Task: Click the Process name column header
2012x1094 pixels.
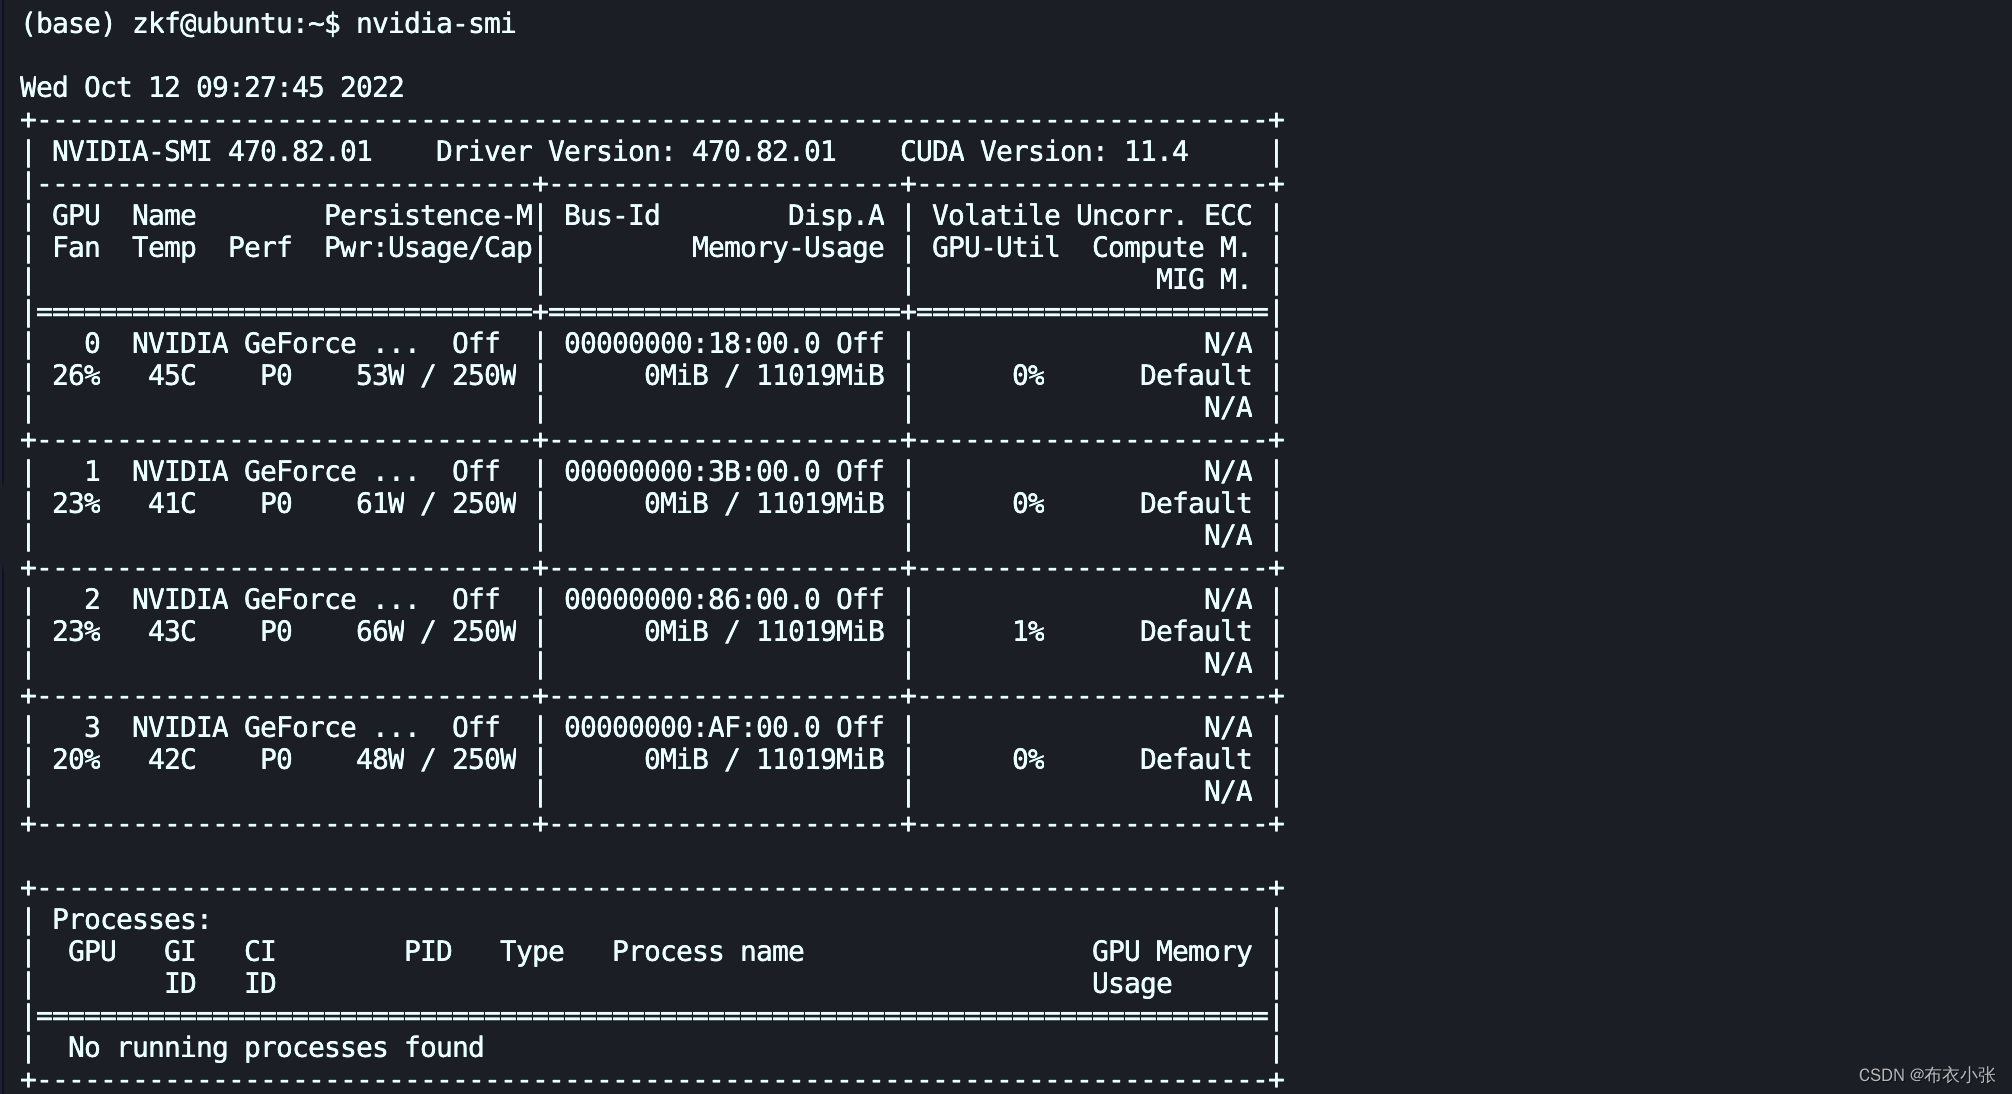Action: 708,951
